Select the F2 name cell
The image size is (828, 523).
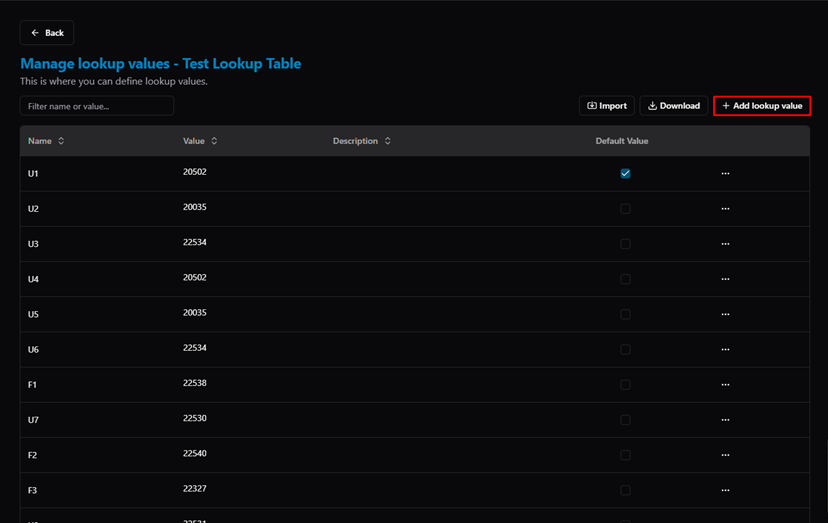pos(32,455)
